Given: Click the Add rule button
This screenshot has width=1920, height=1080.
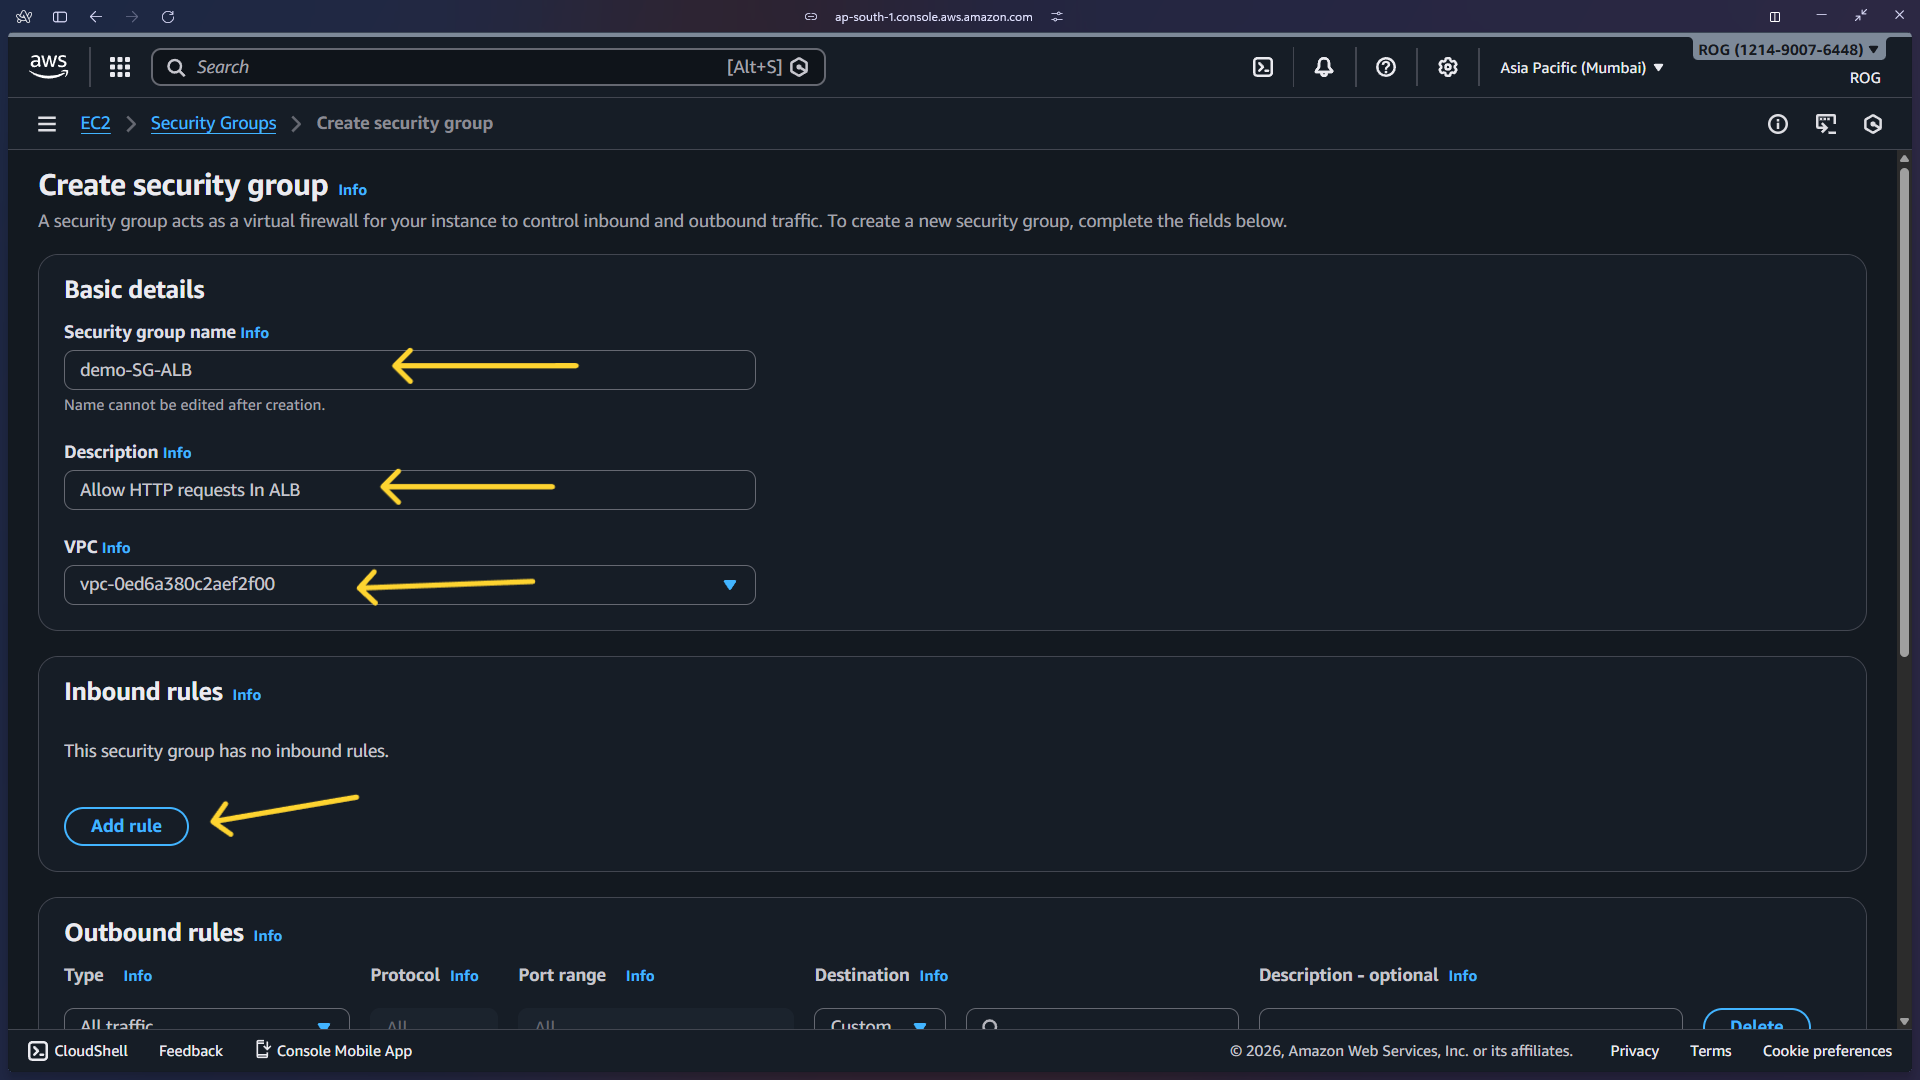Looking at the screenshot, I should pyautogui.click(x=125, y=826).
